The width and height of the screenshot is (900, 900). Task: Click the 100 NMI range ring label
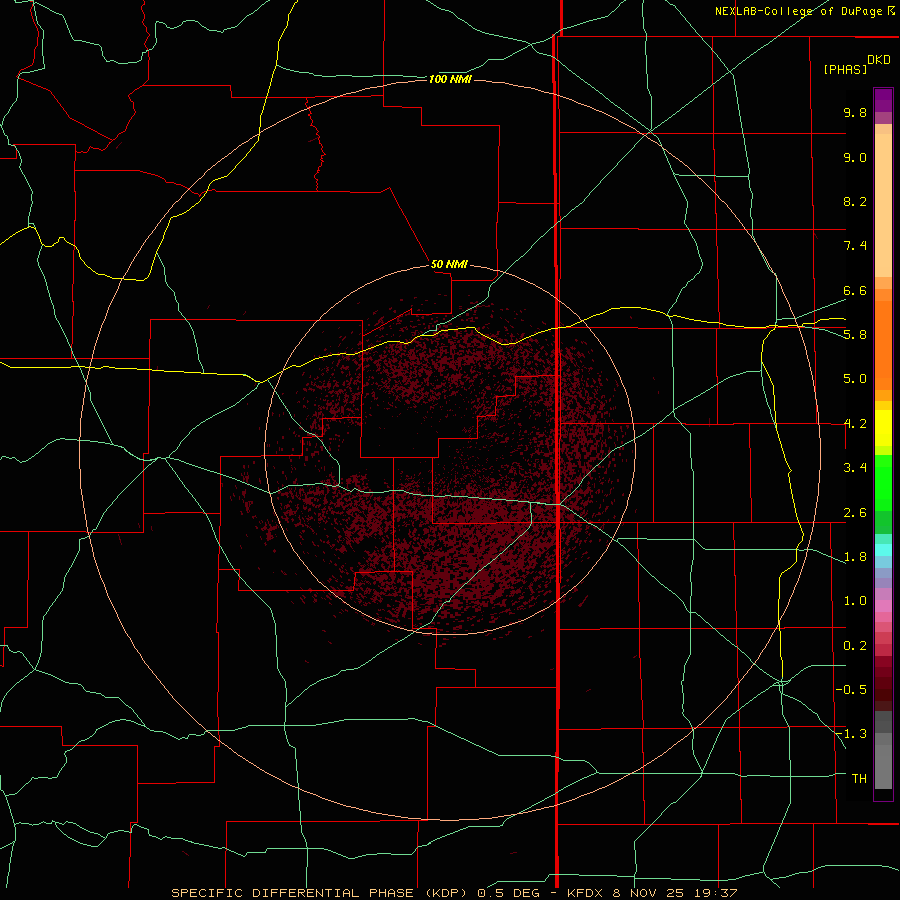pos(450,79)
